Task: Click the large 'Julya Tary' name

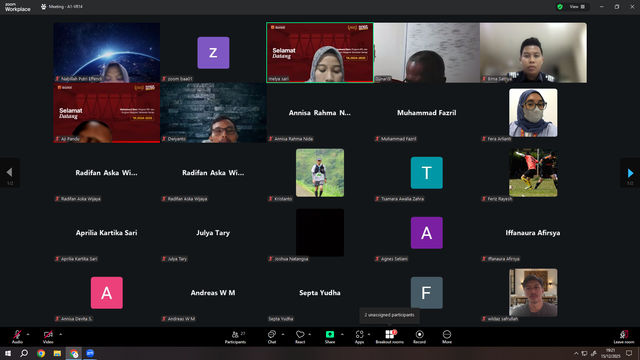Action: coord(213,233)
